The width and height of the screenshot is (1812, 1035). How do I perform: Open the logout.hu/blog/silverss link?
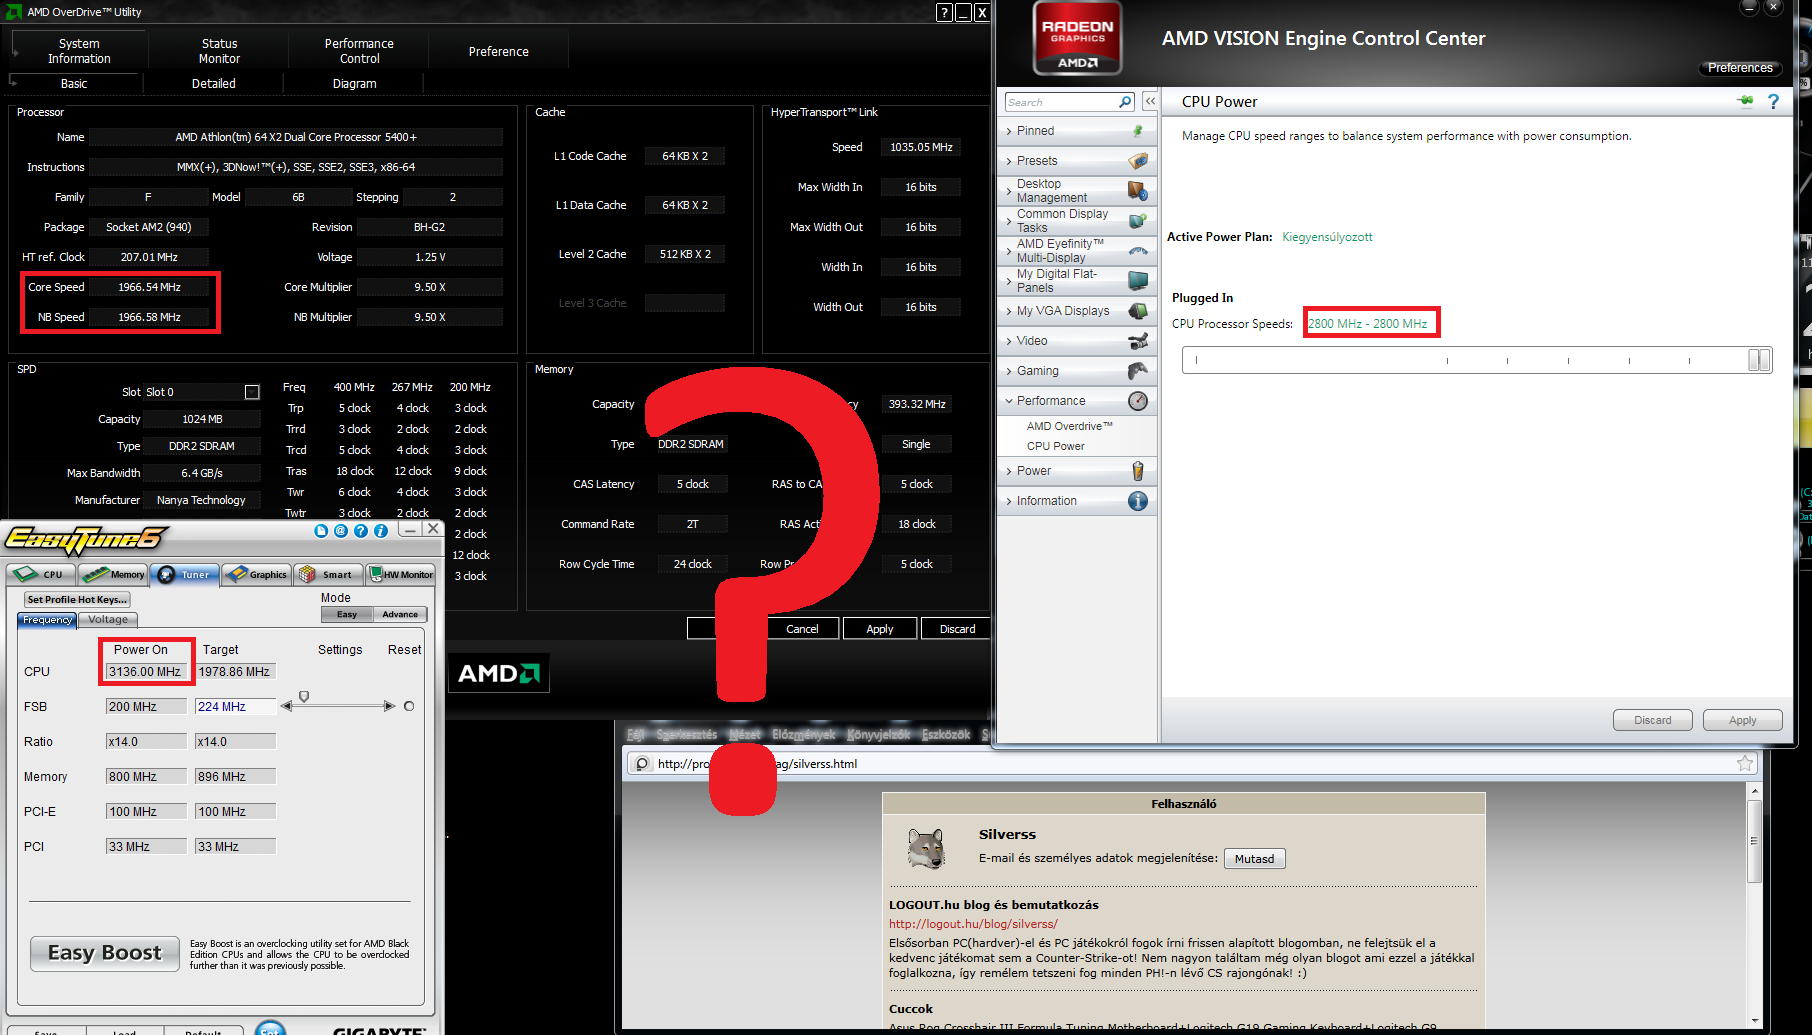973,924
